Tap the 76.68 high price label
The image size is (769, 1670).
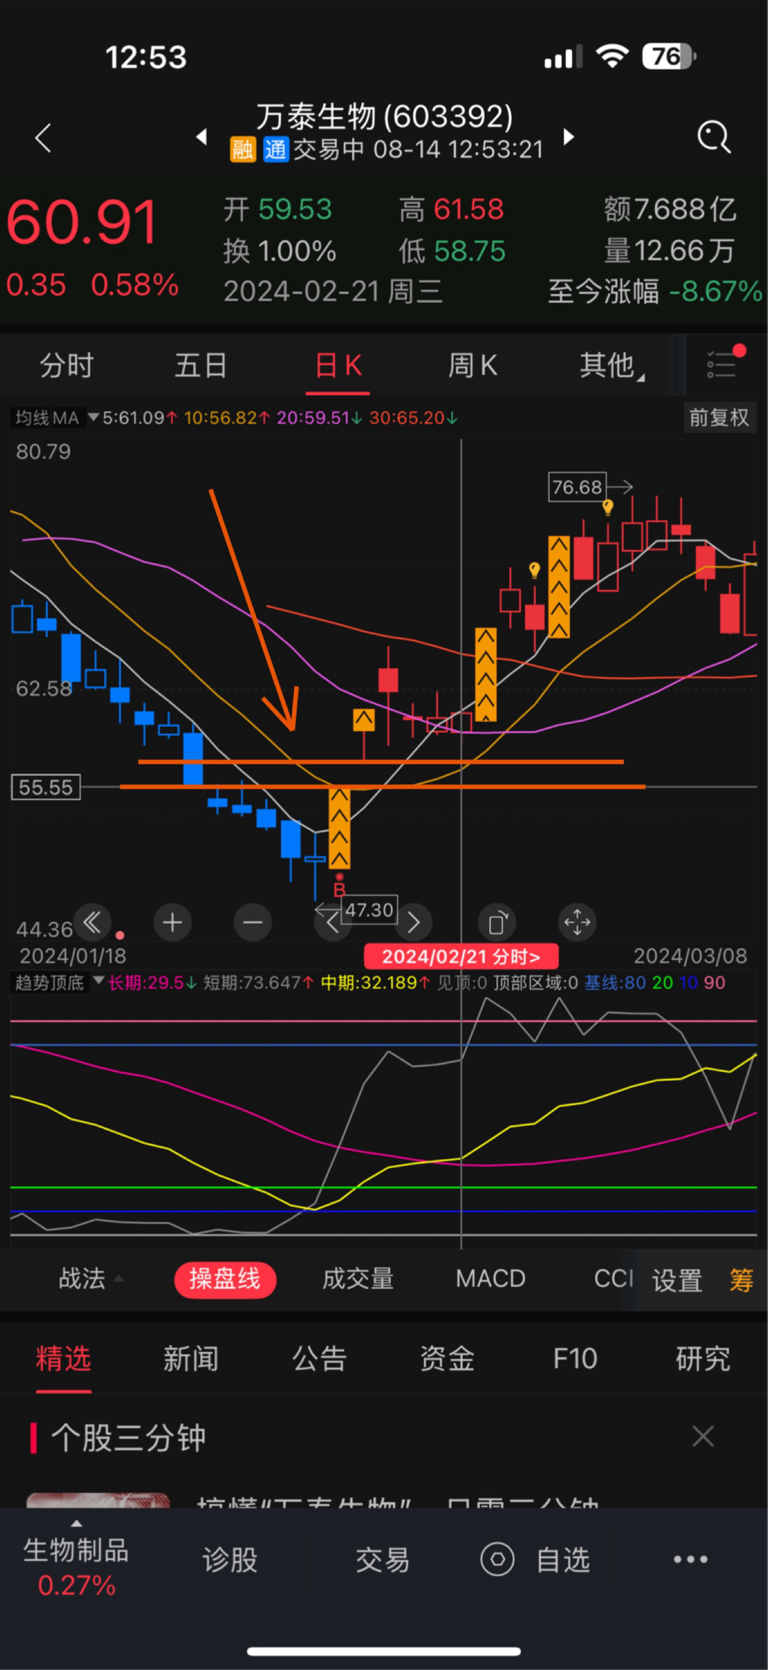click(577, 487)
